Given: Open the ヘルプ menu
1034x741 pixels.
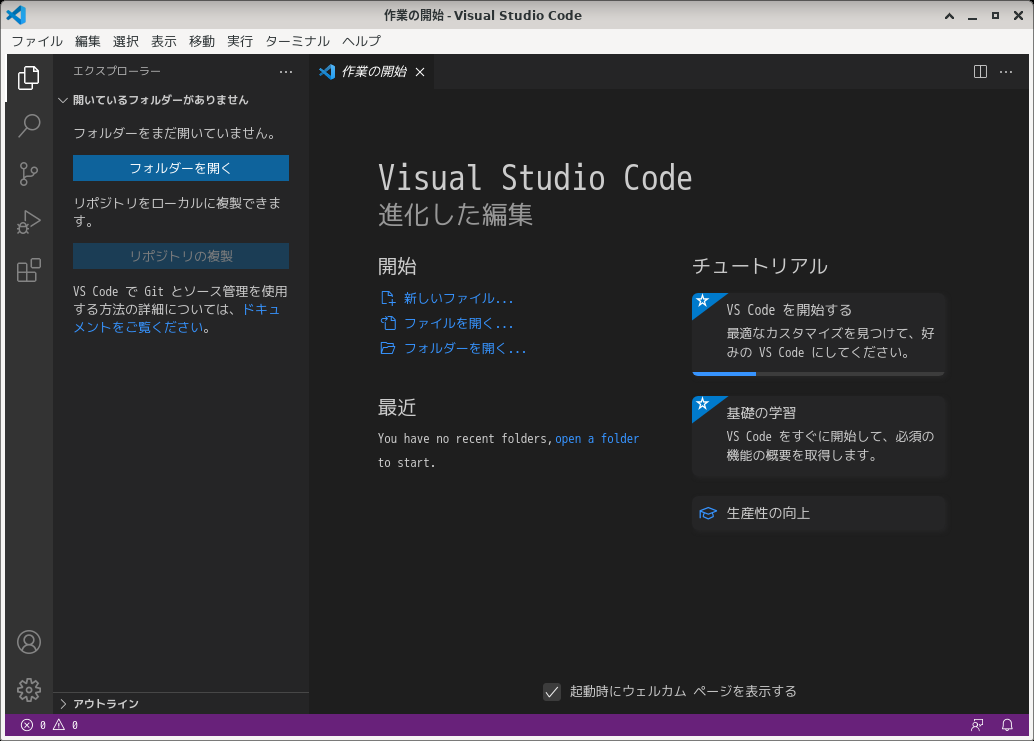Looking at the screenshot, I should pos(361,42).
